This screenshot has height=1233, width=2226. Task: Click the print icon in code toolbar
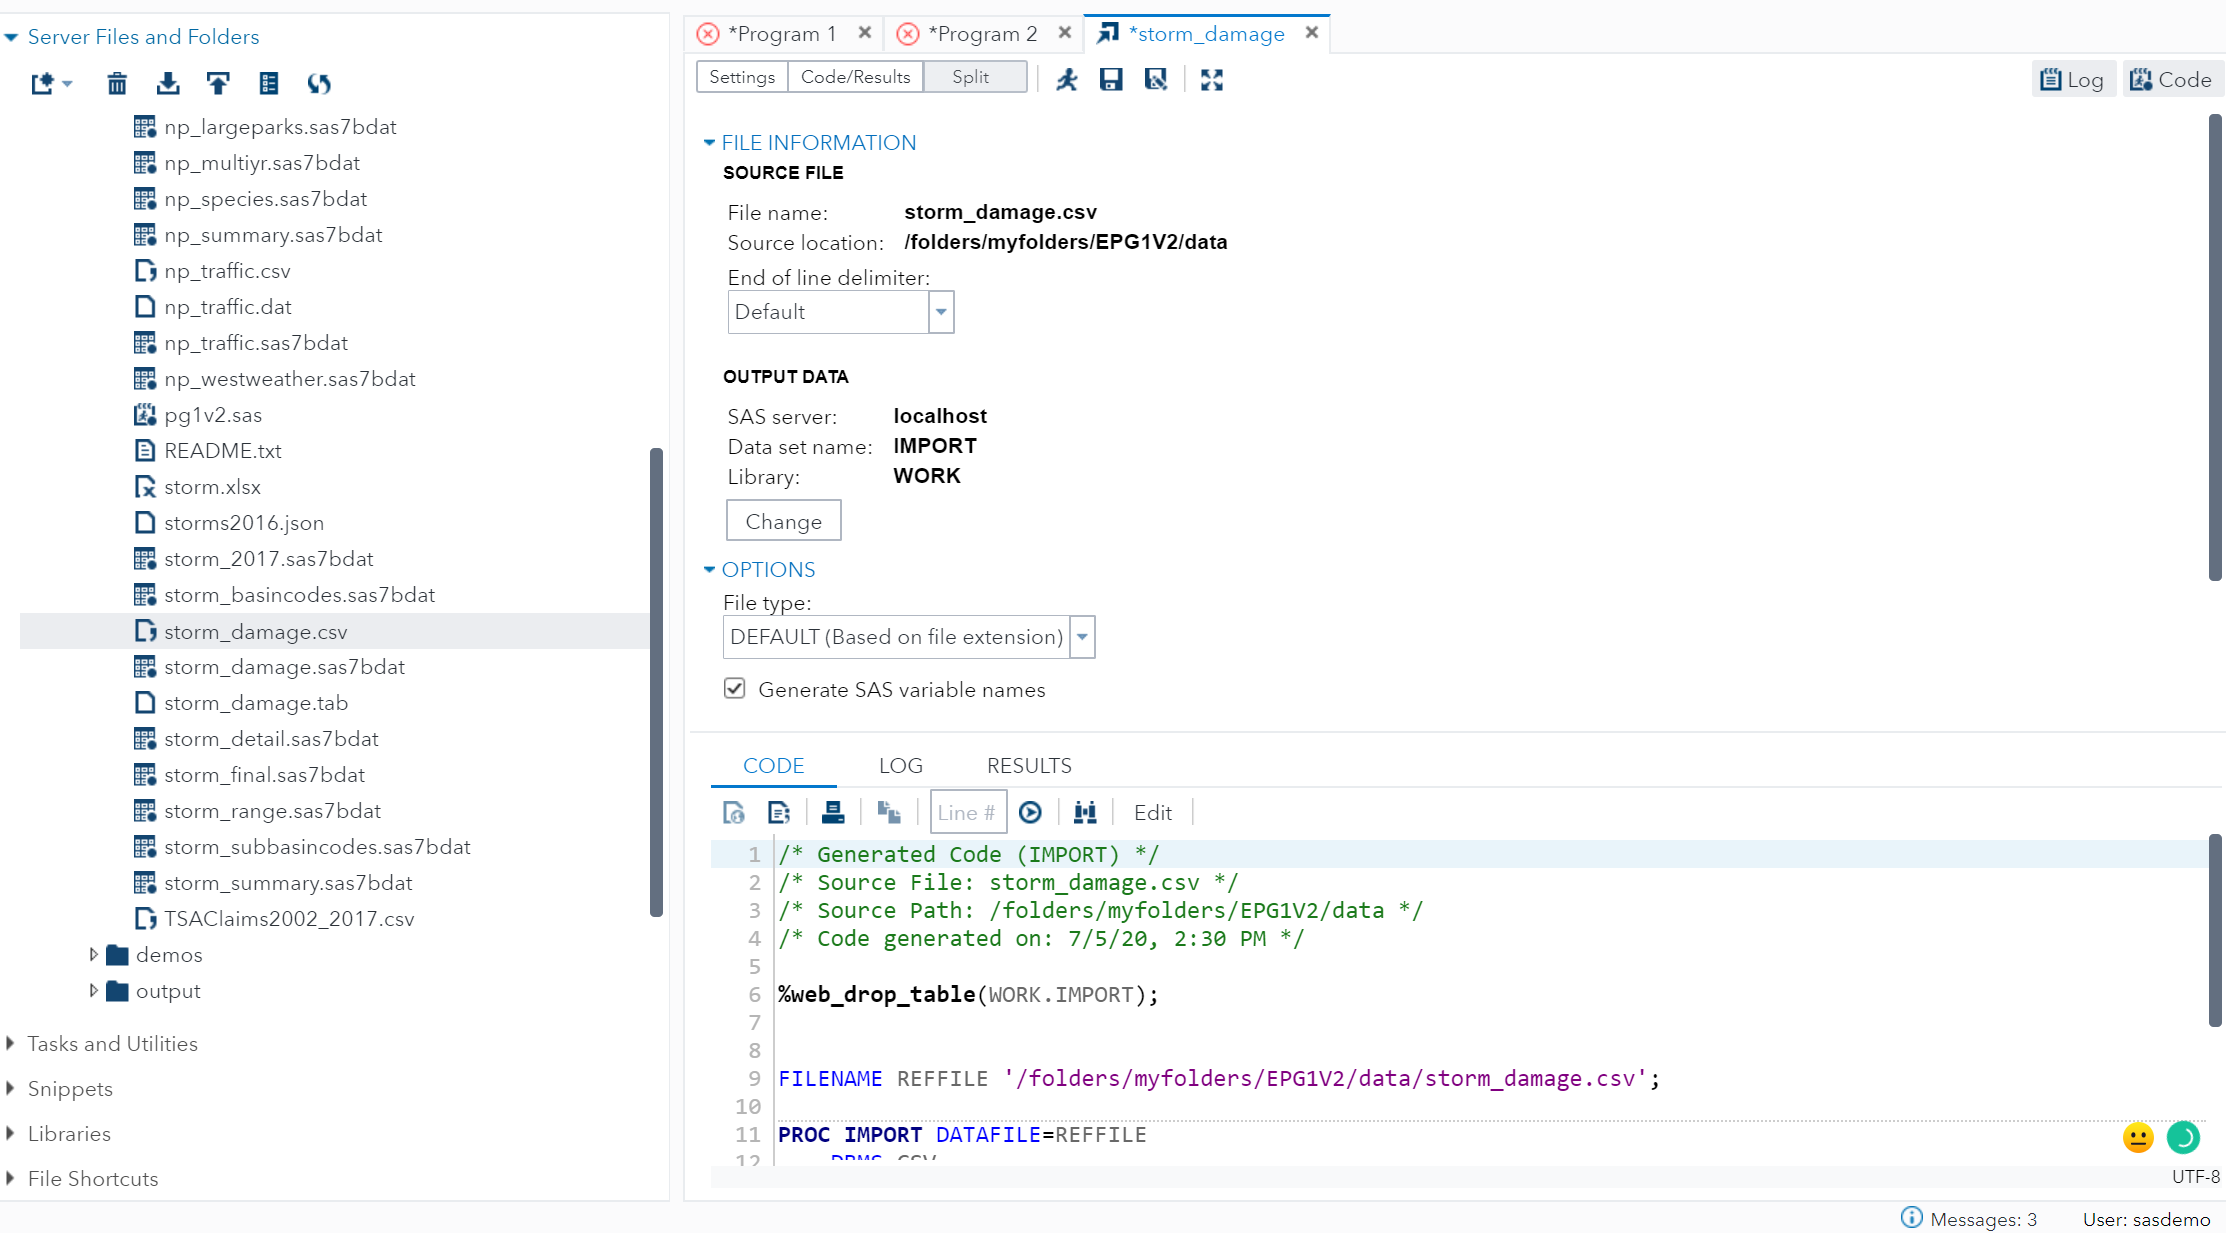pyautogui.click(x=833, y=813)
